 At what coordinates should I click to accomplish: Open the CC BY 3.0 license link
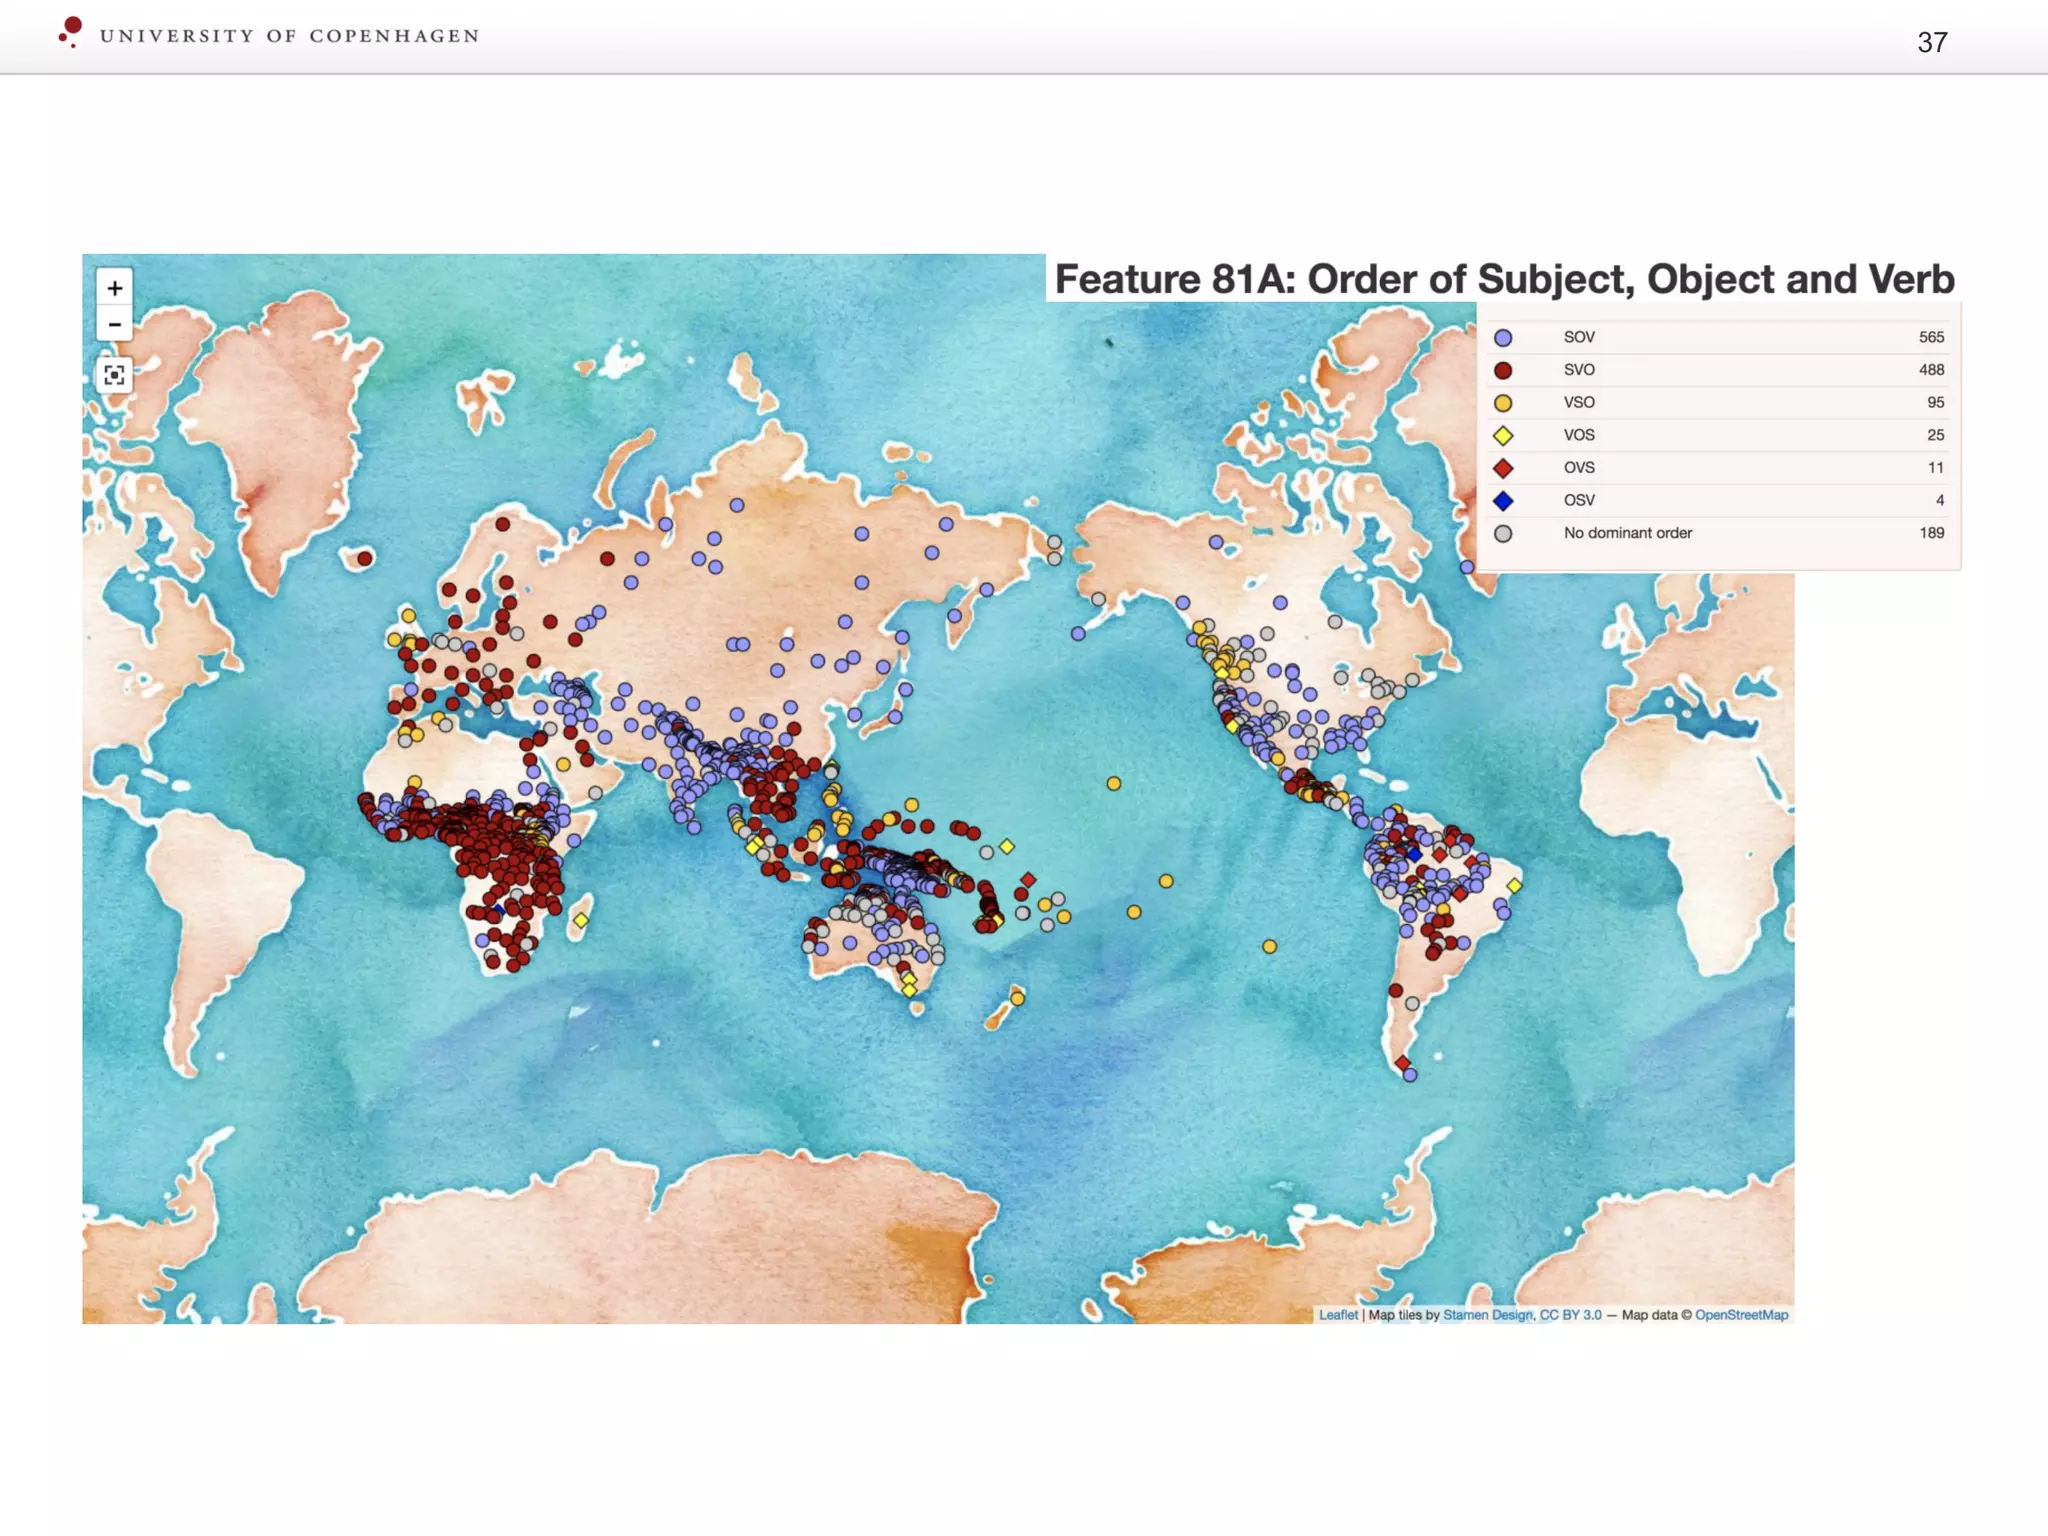[1570, 1315]
